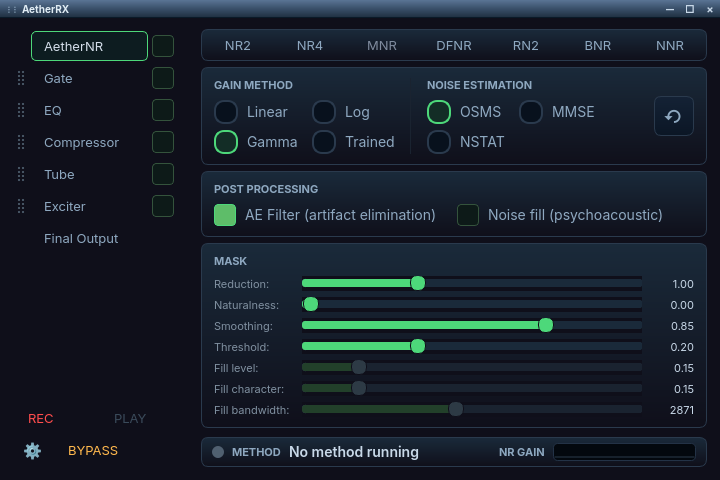Image resolution: width=720 pixels, height=480 pixels.
Task: Click the REC button
Action: coord(40,419)
